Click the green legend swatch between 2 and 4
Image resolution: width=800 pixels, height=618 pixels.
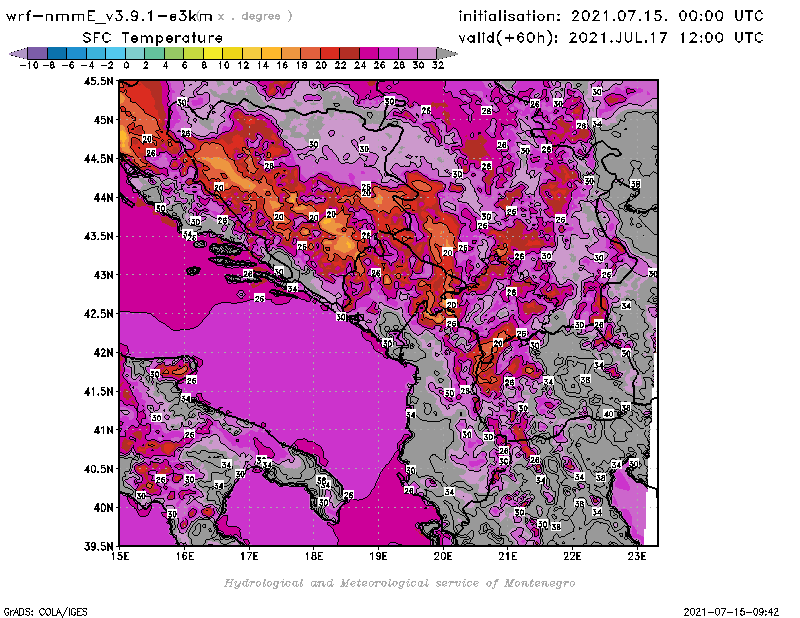click(154, 53)
